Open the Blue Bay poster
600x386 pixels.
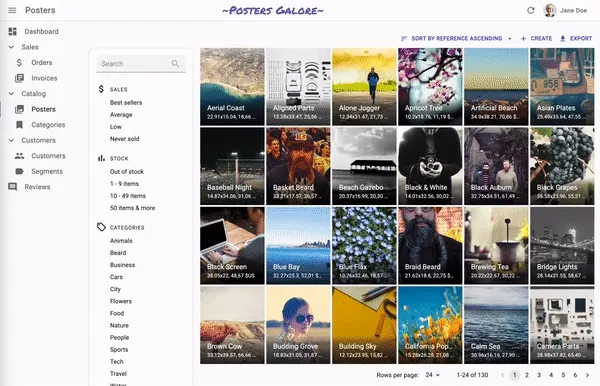[x=298, y=246]
